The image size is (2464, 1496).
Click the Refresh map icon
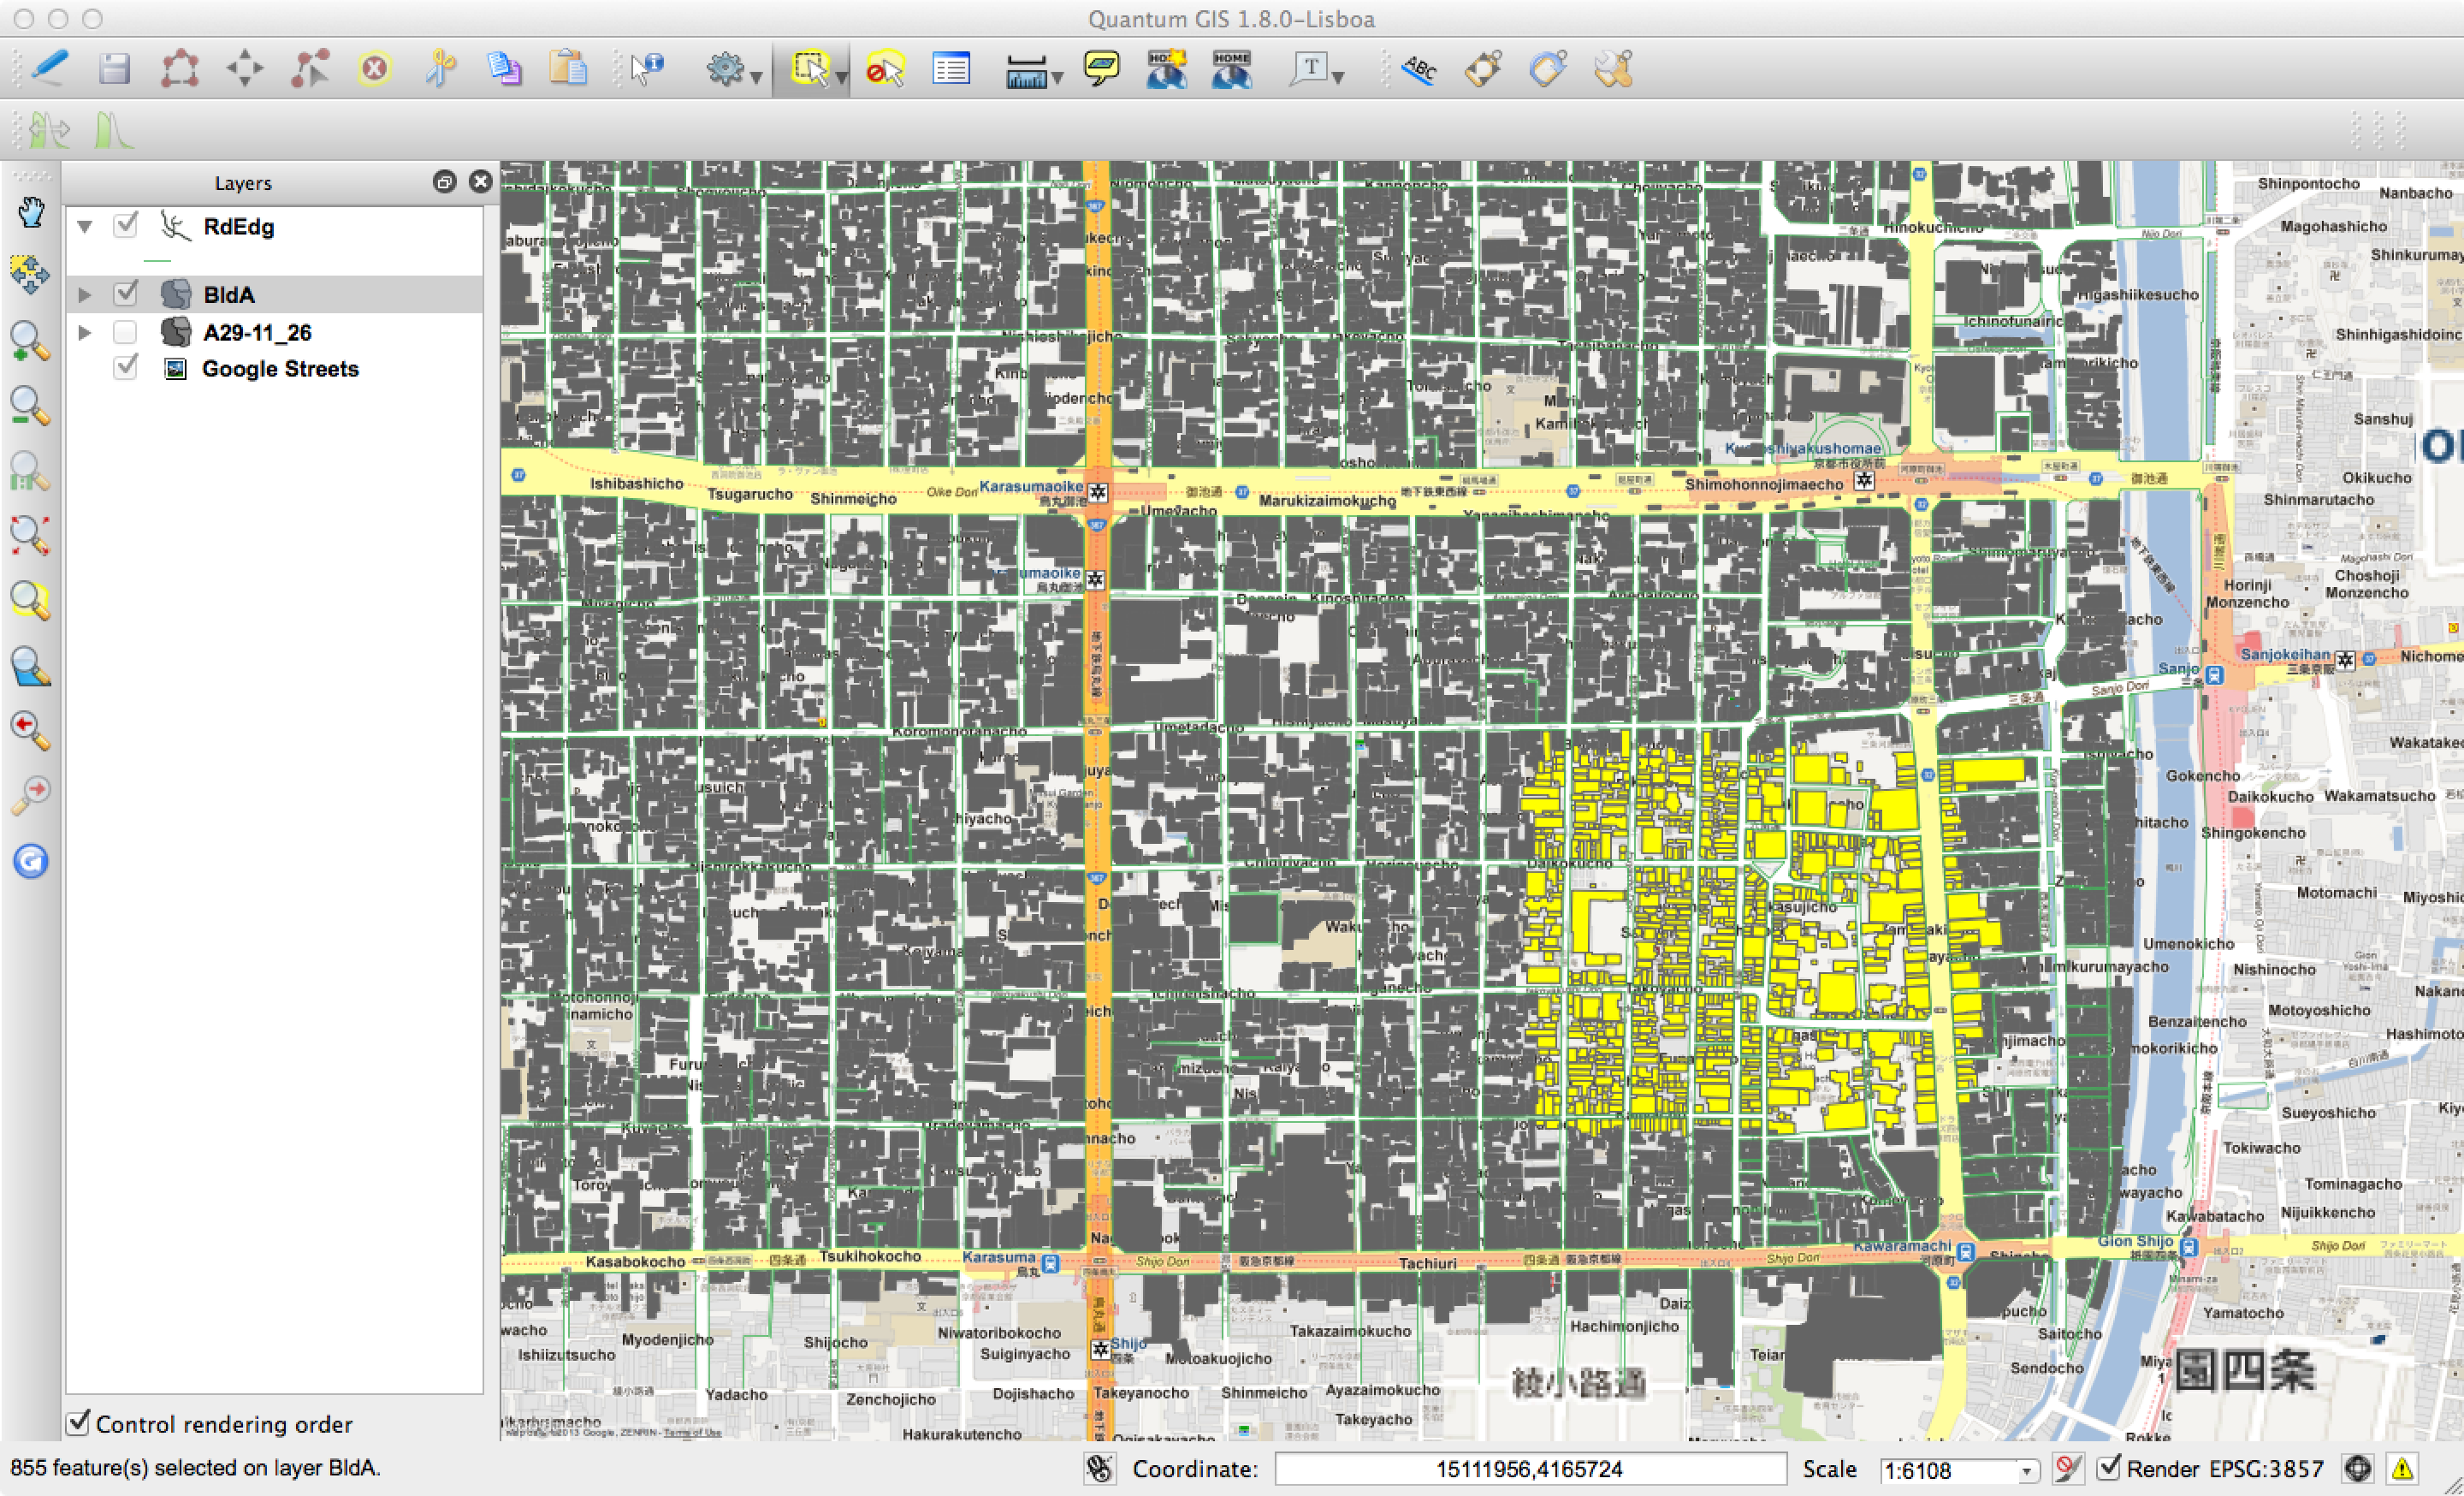tap(30, 861)
